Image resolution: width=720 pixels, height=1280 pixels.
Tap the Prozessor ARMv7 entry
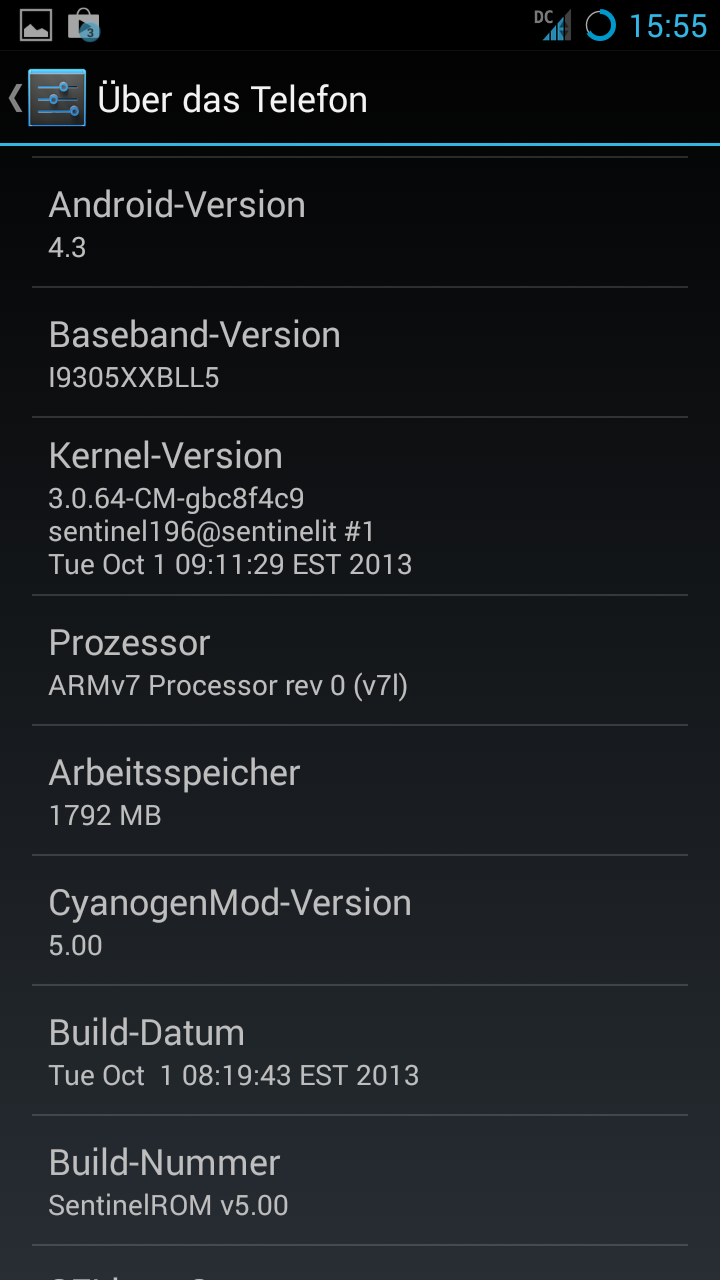360,661
